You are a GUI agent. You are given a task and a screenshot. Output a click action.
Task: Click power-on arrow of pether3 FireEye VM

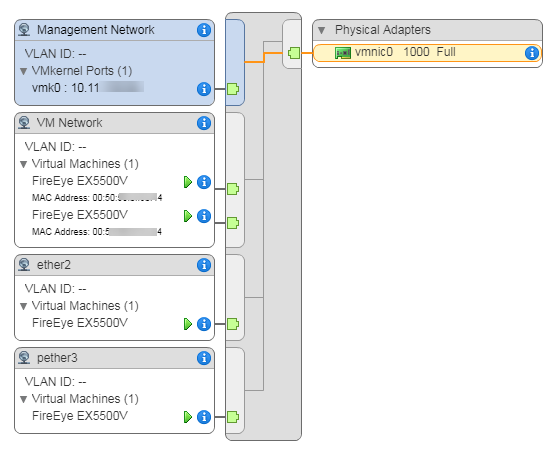coord(188,417)
